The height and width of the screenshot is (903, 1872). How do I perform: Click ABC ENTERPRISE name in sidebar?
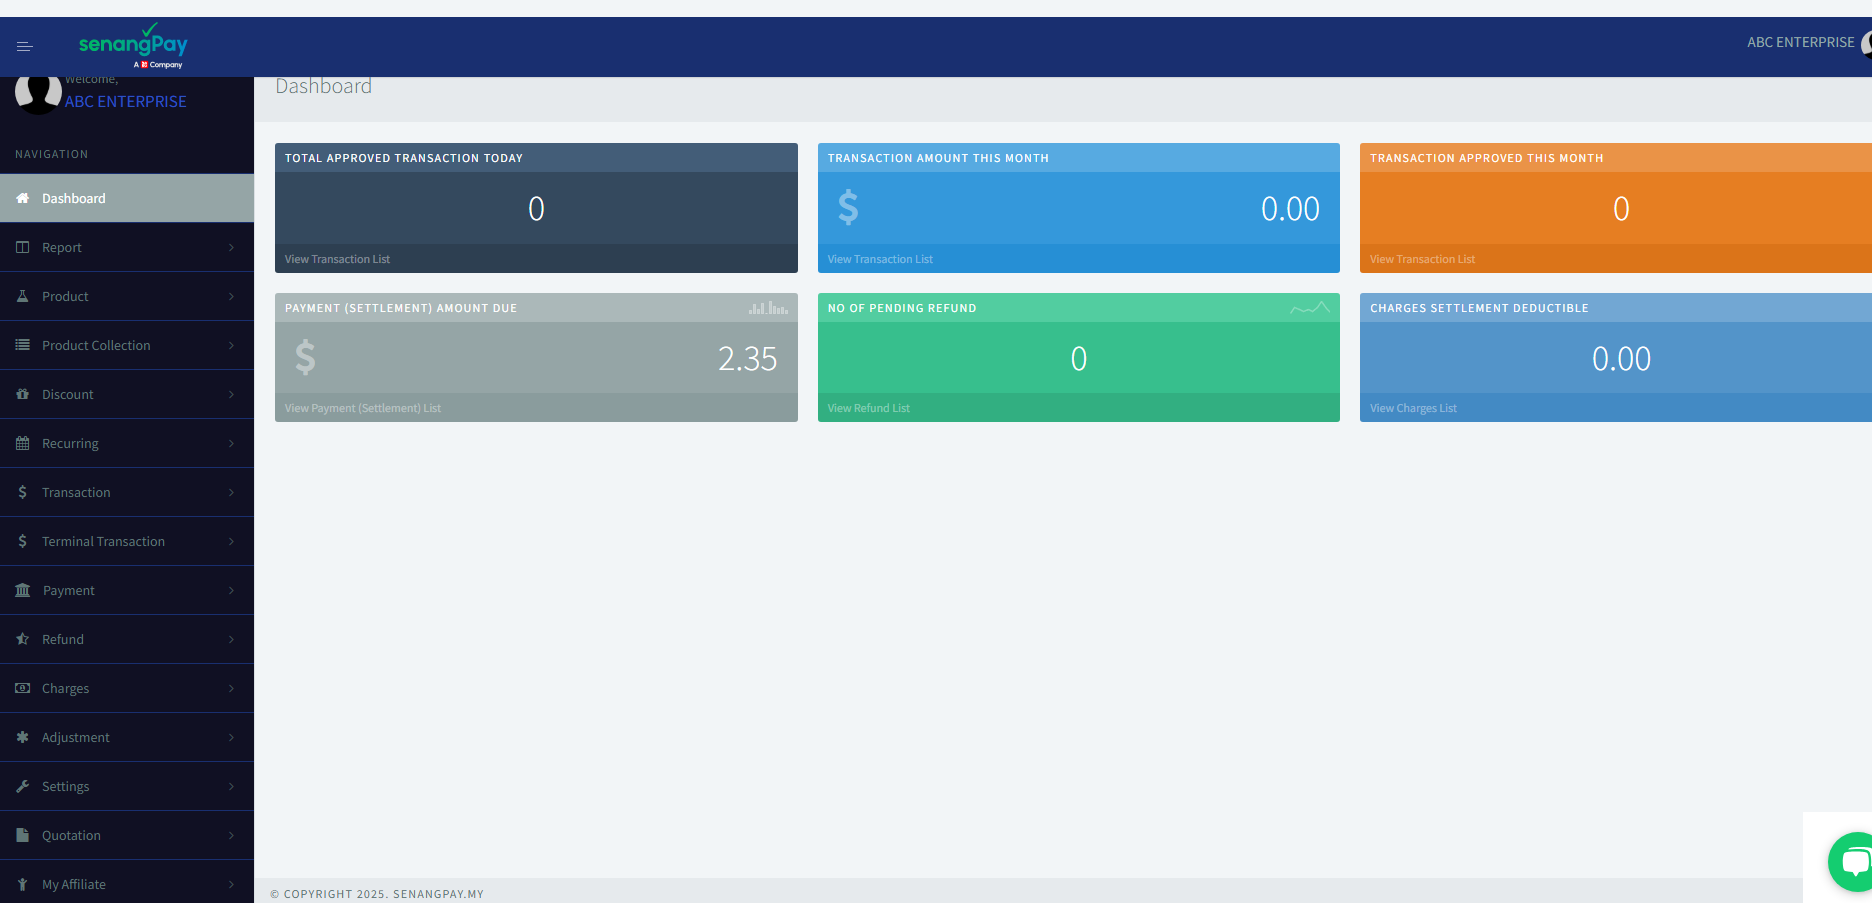(126, 101)
